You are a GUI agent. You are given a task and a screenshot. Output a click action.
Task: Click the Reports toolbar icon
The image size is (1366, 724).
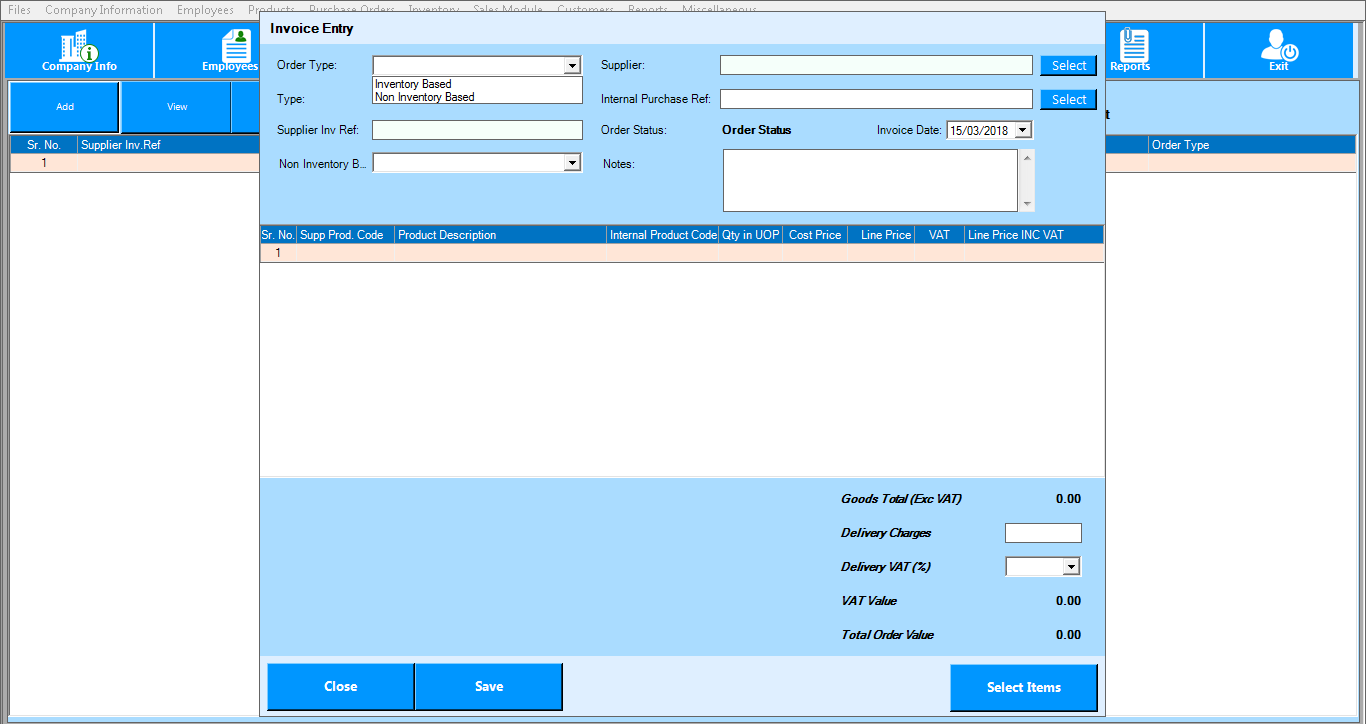click(x=1131, y=50)
